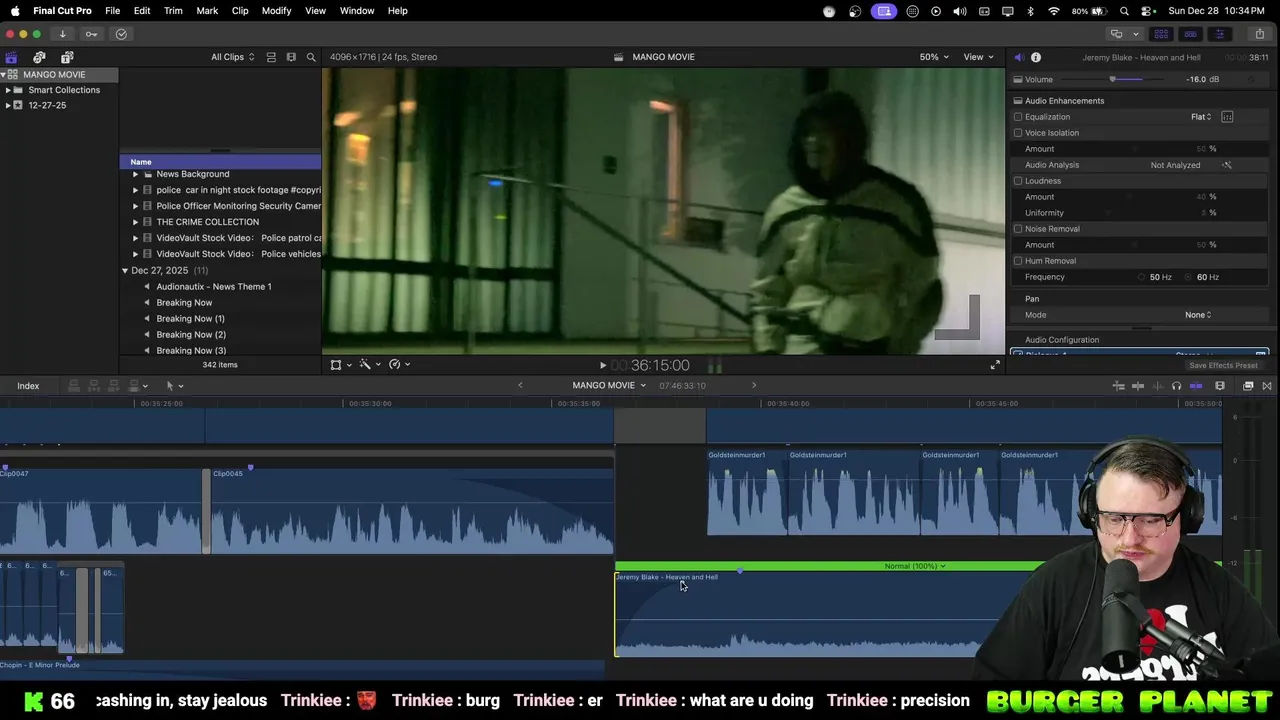The width and height of the screenshot is (1280, 720).
Task: Show or hide the Browser panel
Action: click(1161, 34)
